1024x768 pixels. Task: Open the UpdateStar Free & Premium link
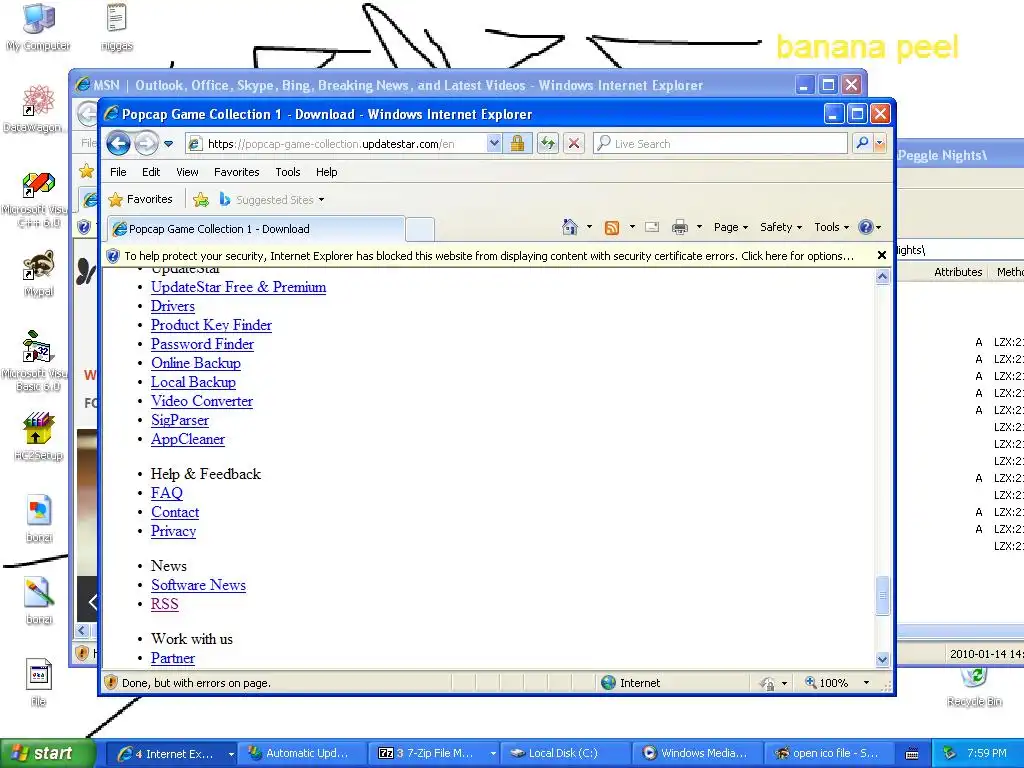pos(238,287)
